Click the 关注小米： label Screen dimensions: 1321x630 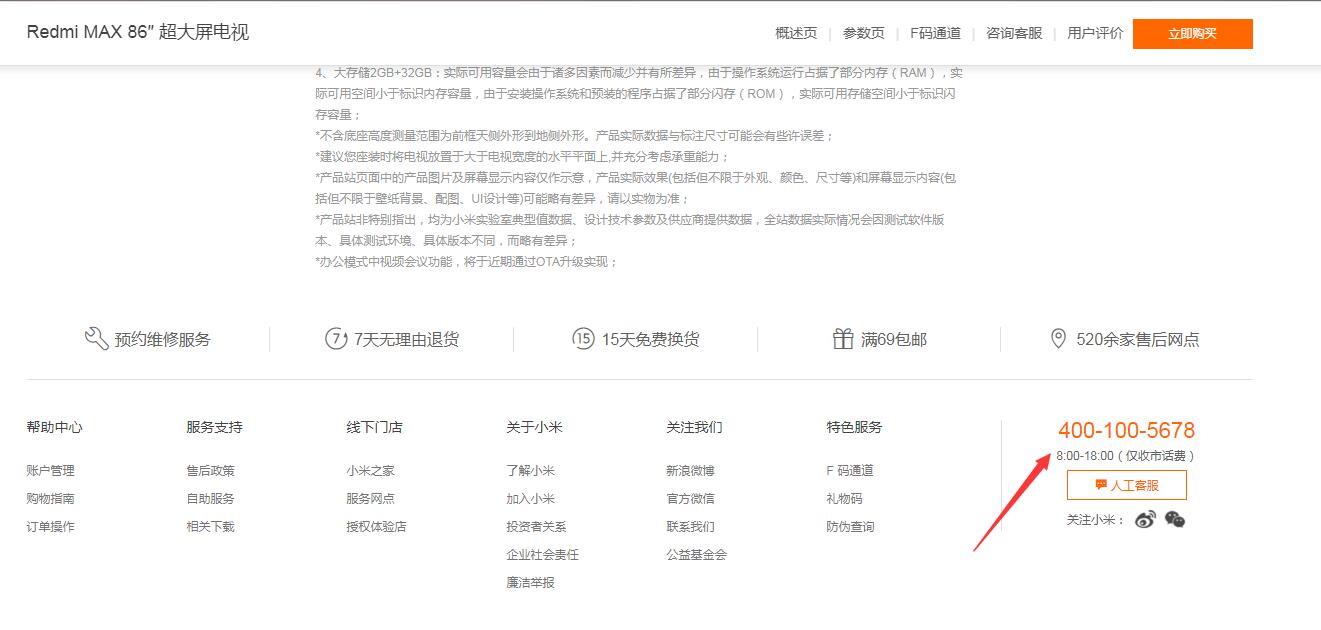[x=1097, y=520]
